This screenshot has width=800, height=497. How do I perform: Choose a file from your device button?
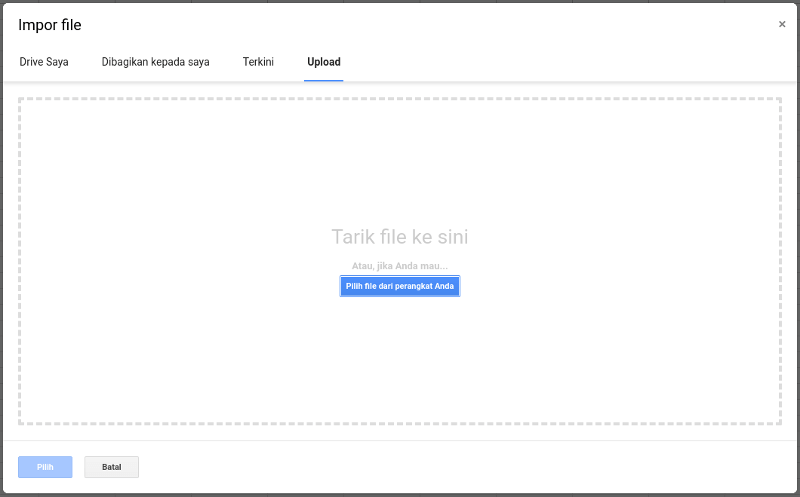[400, 286]
